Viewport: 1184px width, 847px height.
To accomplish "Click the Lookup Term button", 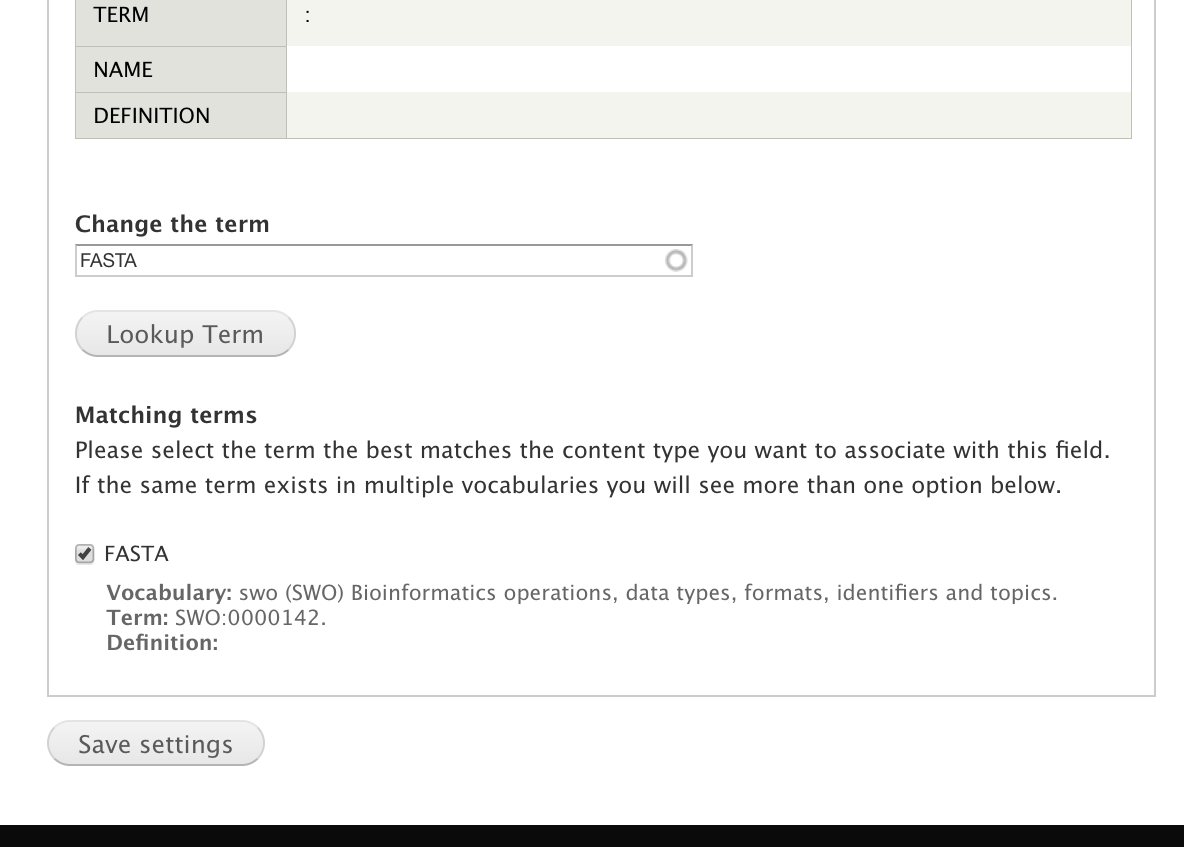I will tap(185, 334).
